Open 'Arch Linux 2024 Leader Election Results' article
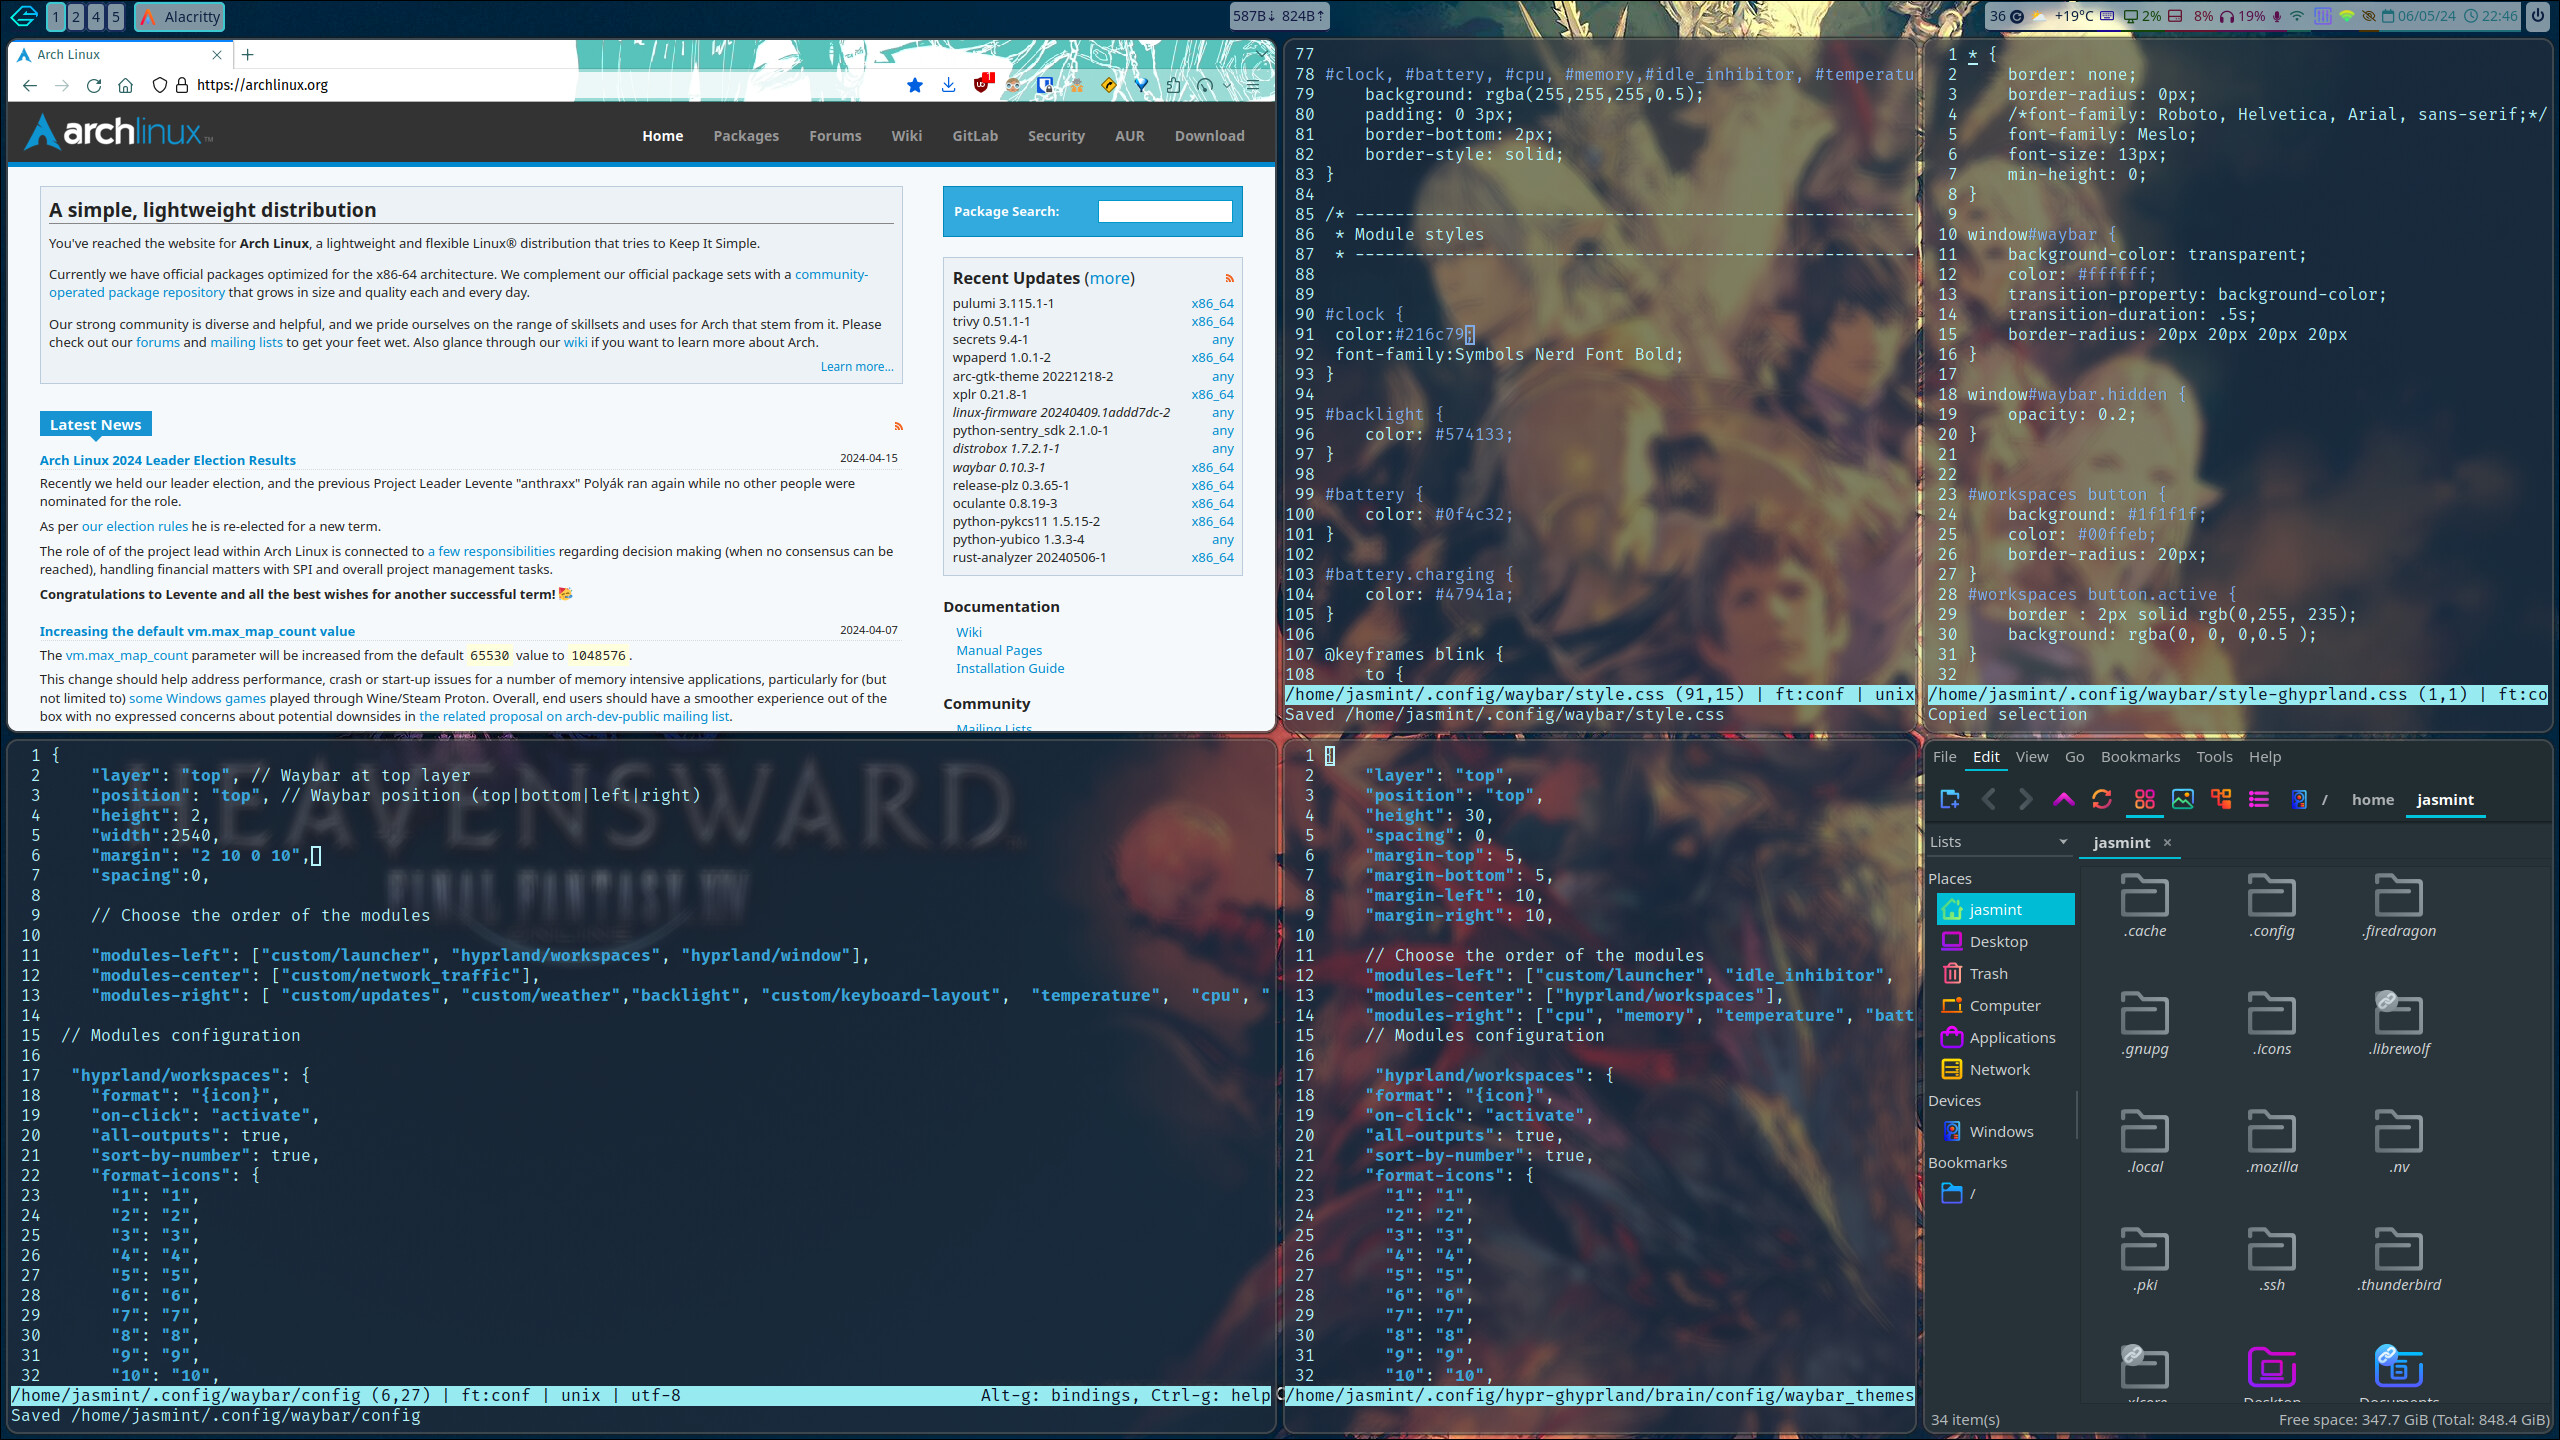This screenshot has height=1440, width=2560. 167,460
